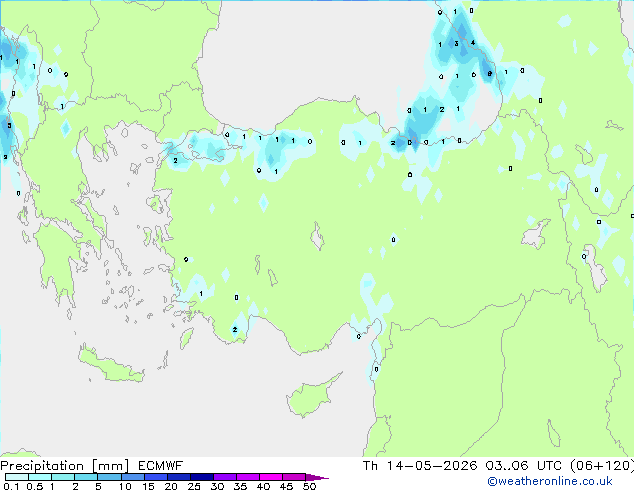Click the legend value '50'
This screenshot has height=490, width=634.
coord(309,486)
